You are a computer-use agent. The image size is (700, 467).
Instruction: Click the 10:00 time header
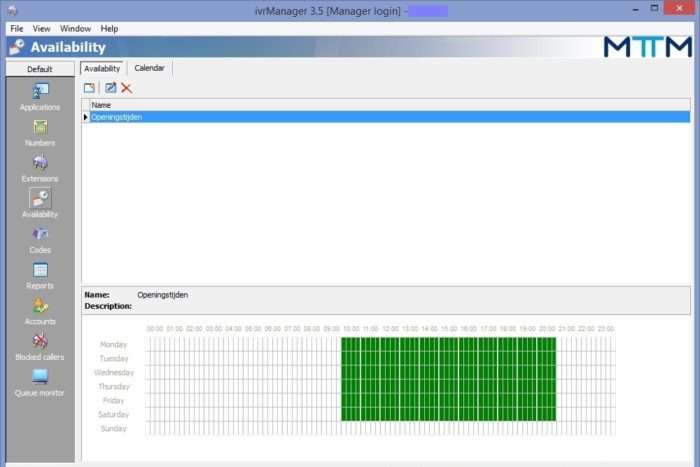(x=351, y=329)
